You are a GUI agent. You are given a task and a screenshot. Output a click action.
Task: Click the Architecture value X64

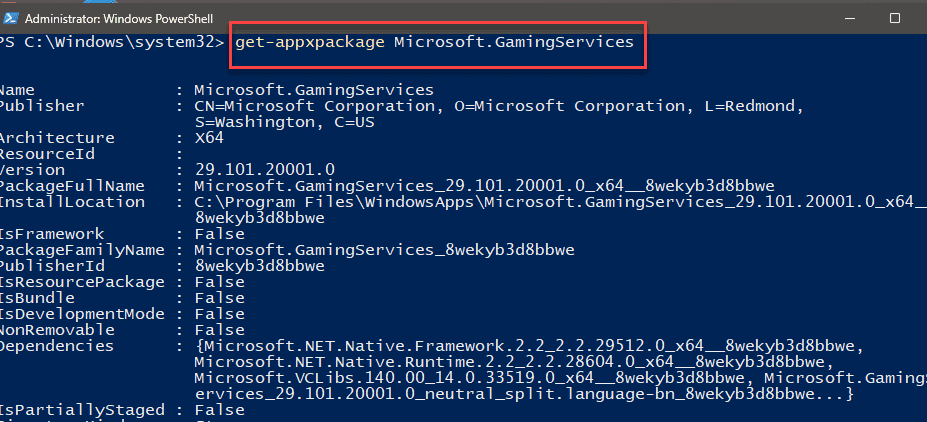click(x=209, y=138)
